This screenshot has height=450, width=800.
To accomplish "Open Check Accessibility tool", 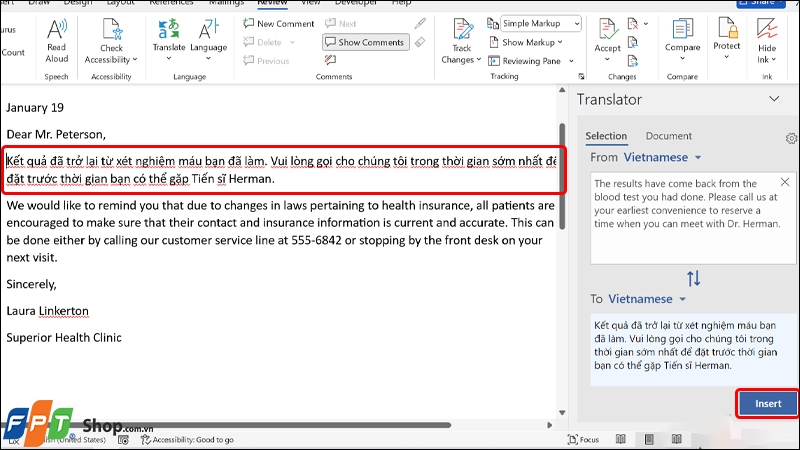I will (x=111, y=41).
